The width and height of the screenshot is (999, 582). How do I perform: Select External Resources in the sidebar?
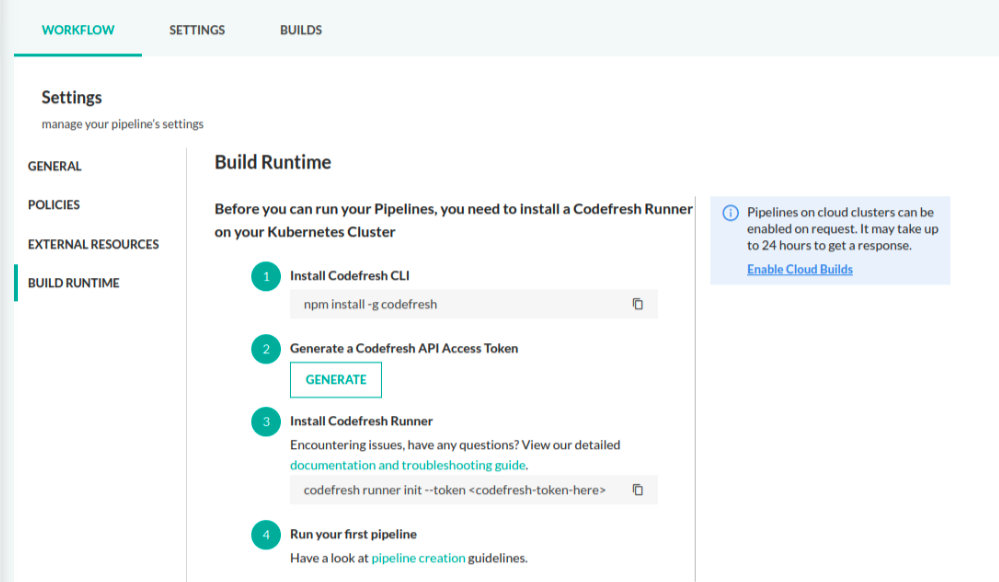coord(93,244)
